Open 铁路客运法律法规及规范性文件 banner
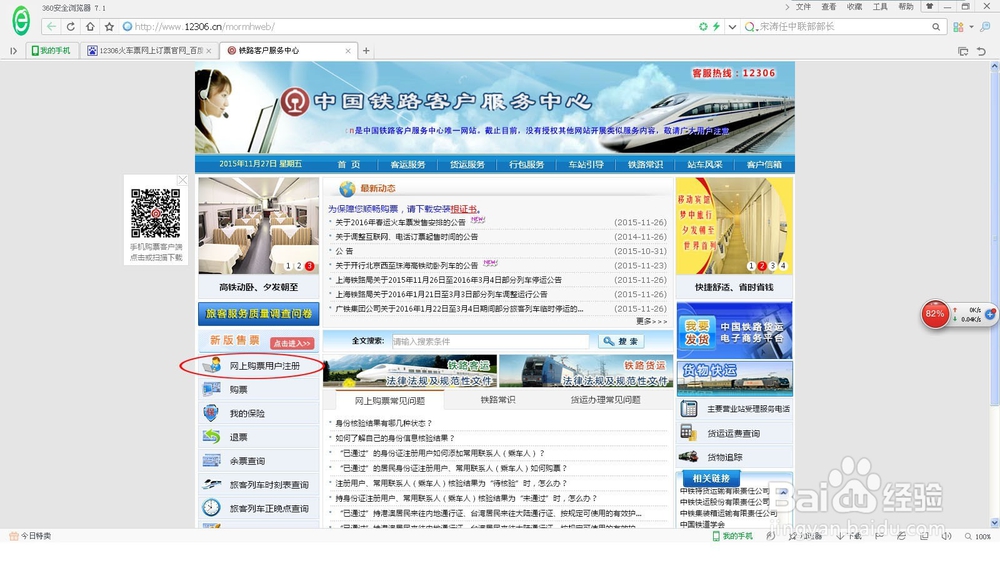 click(410, 371)
